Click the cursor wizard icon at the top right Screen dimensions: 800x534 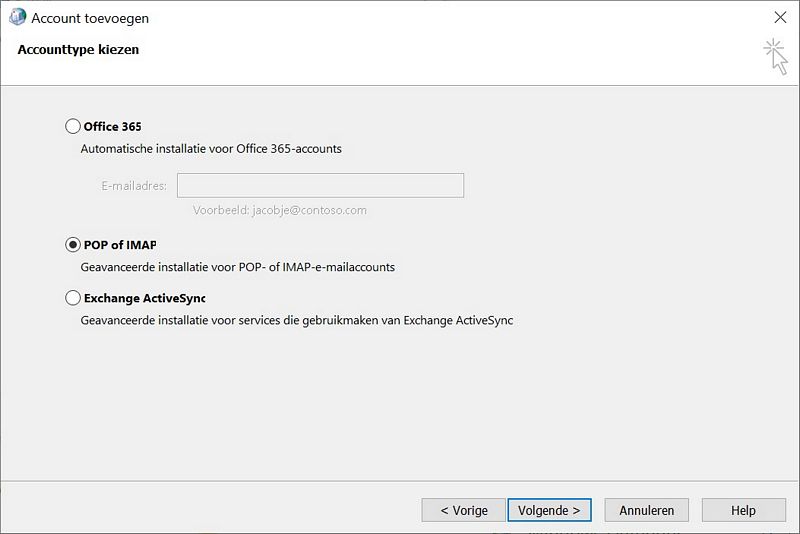pos(776,57)
